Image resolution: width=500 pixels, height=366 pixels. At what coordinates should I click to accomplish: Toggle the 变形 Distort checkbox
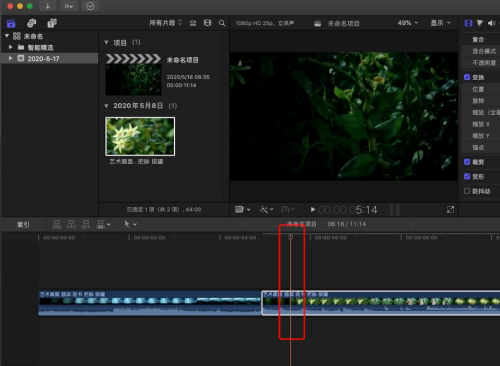[467, 176]
